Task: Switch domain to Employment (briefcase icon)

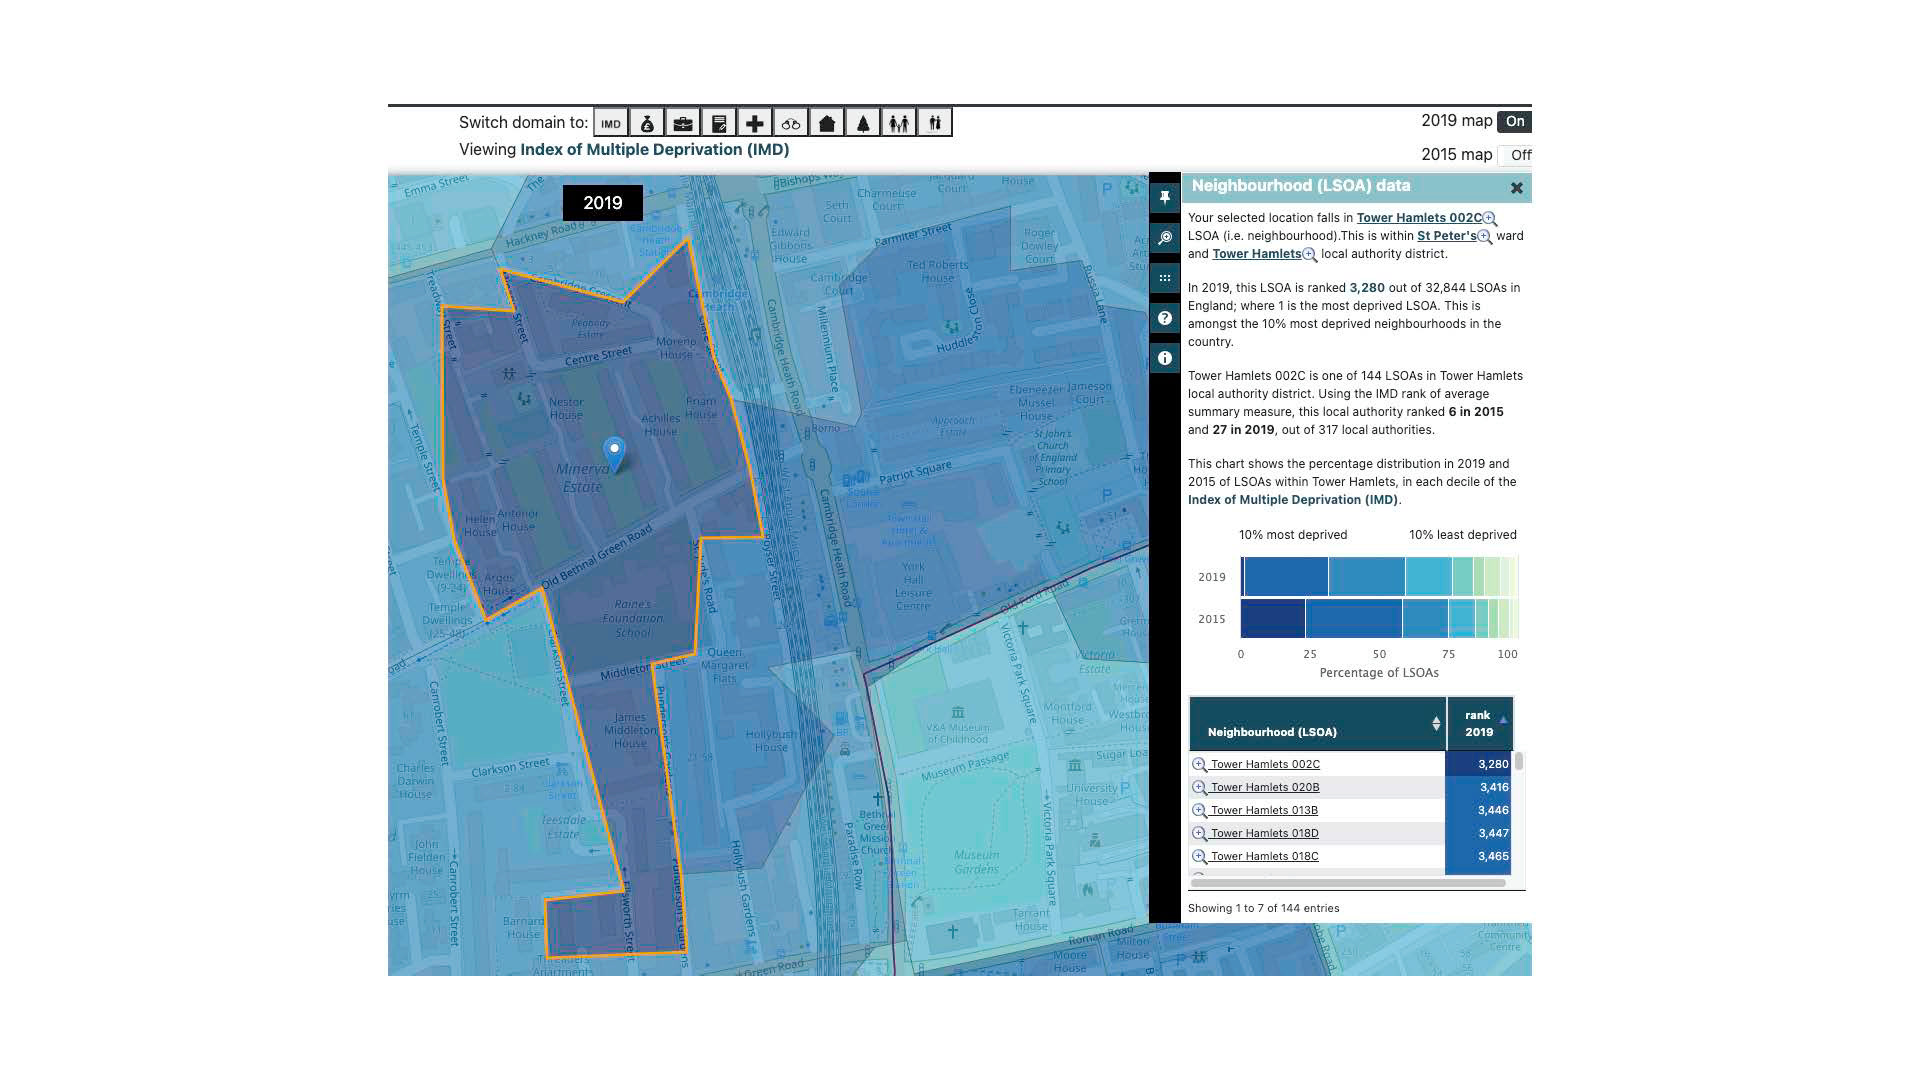Action: point(683,123)
